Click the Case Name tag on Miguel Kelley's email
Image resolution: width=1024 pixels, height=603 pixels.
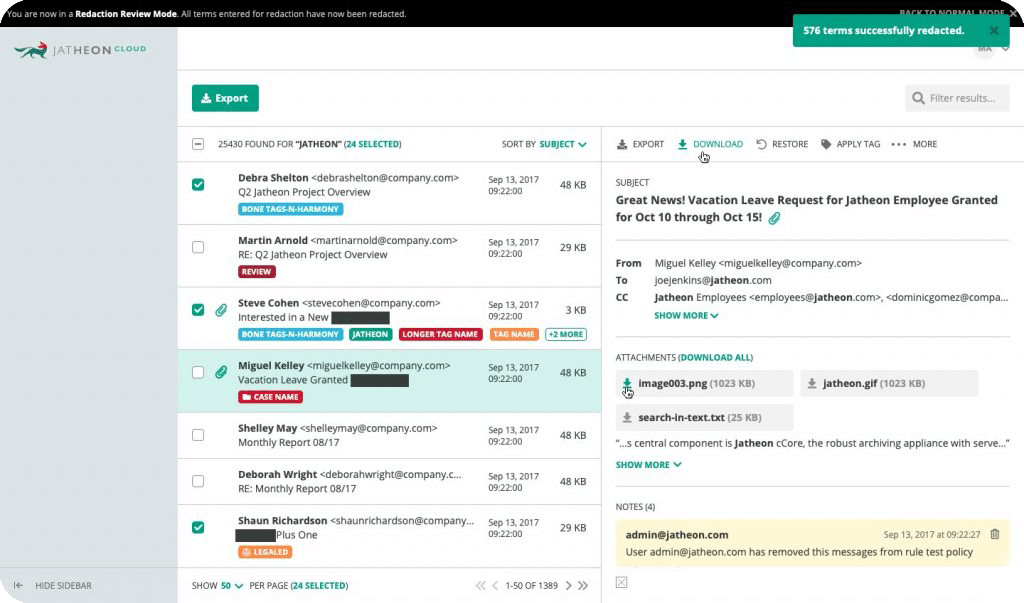tap(270, 397)
